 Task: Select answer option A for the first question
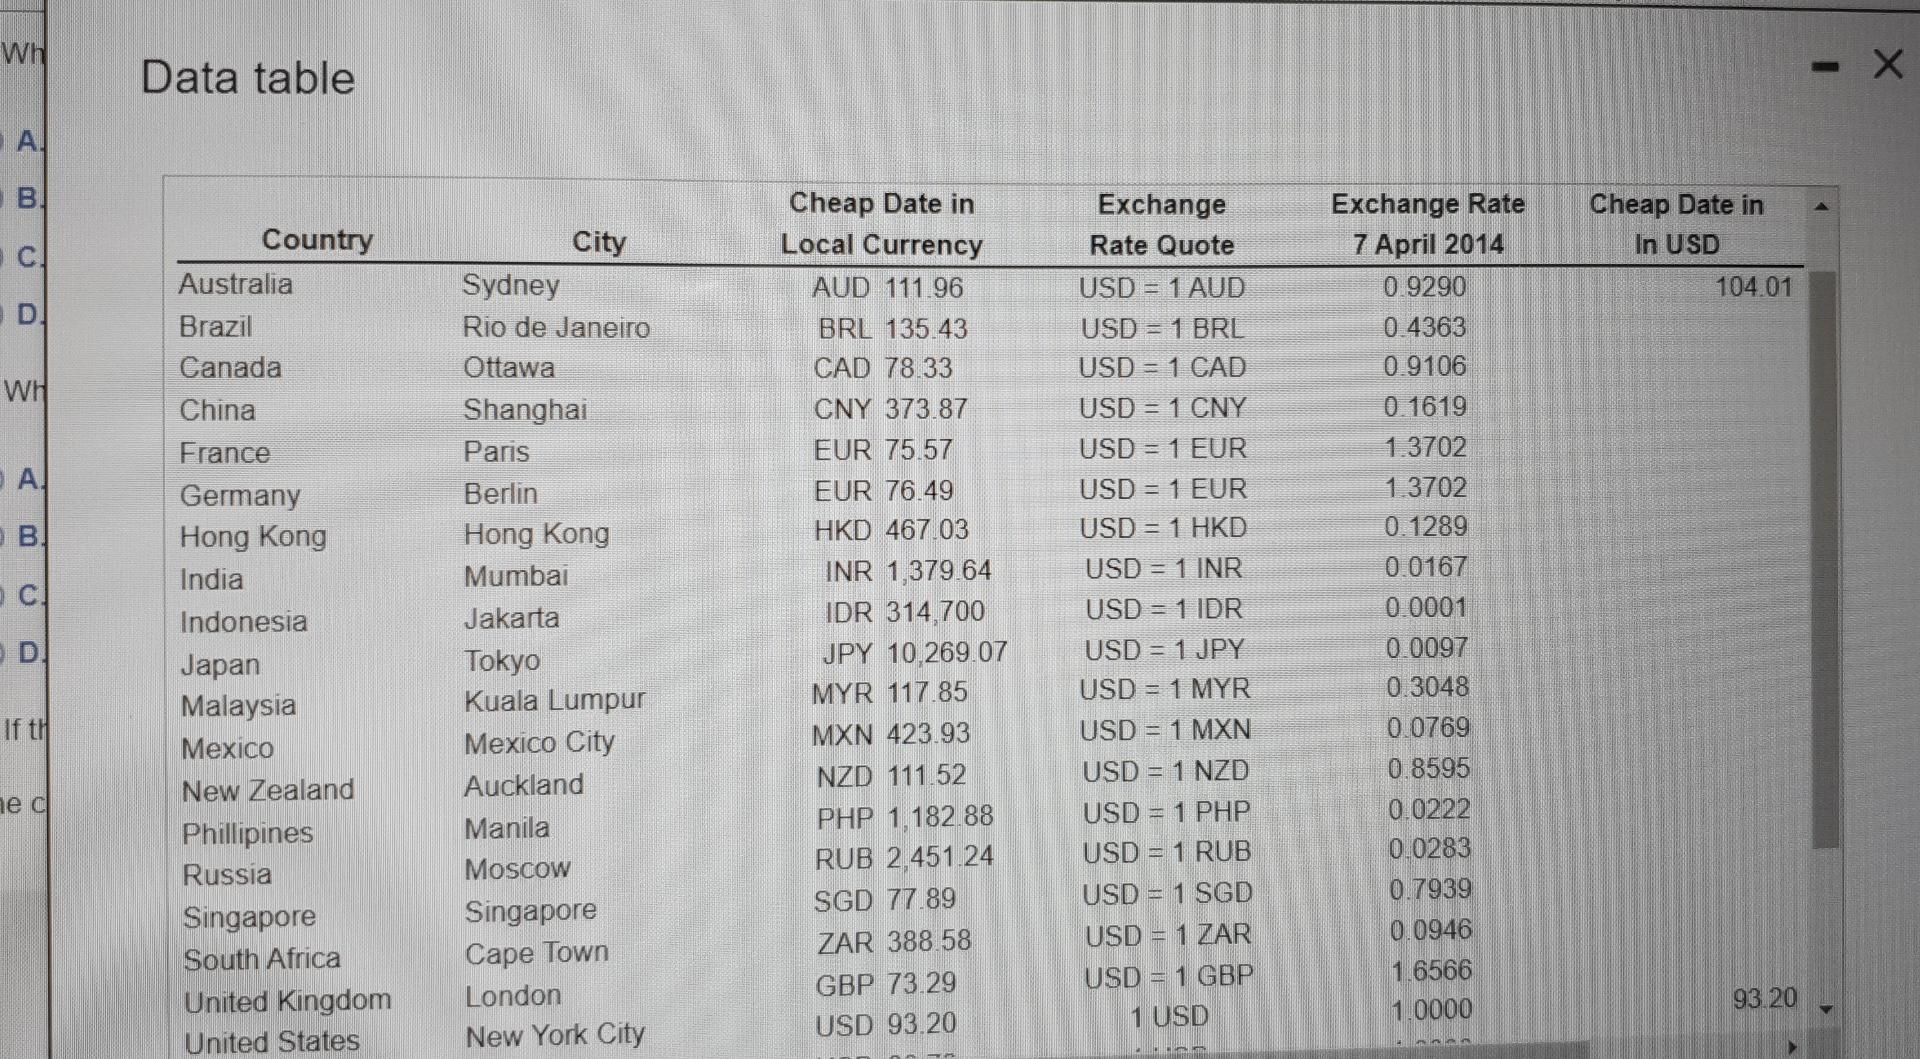tap(30, 141)
